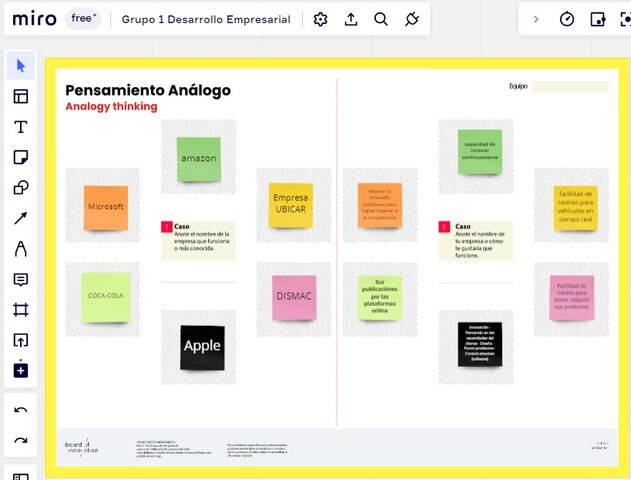
Task: Select the black Apple sticky note
Action: coord(202,348)
